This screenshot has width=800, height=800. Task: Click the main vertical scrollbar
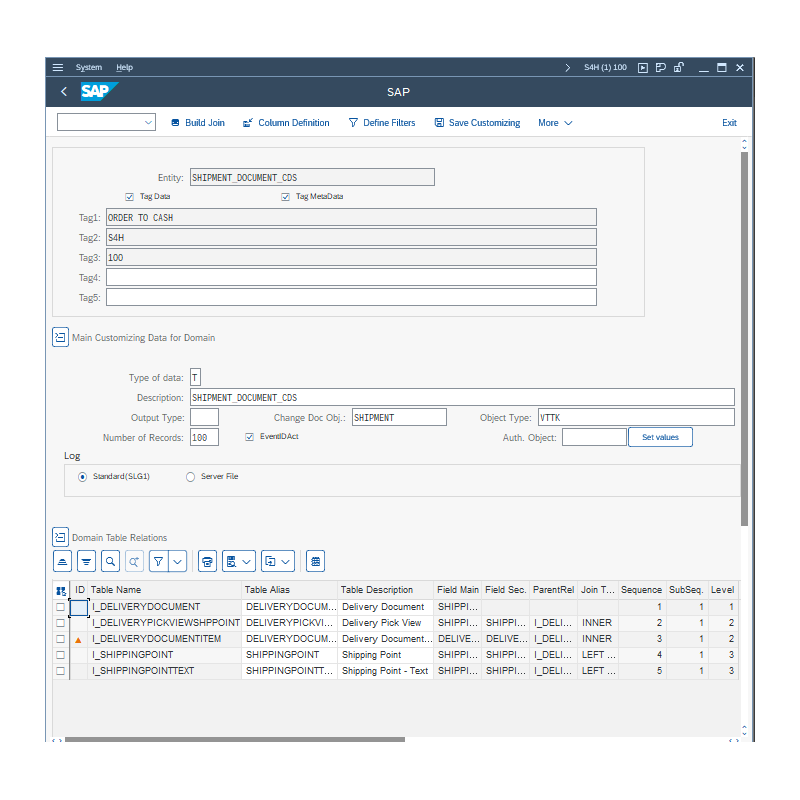[744, 339]
